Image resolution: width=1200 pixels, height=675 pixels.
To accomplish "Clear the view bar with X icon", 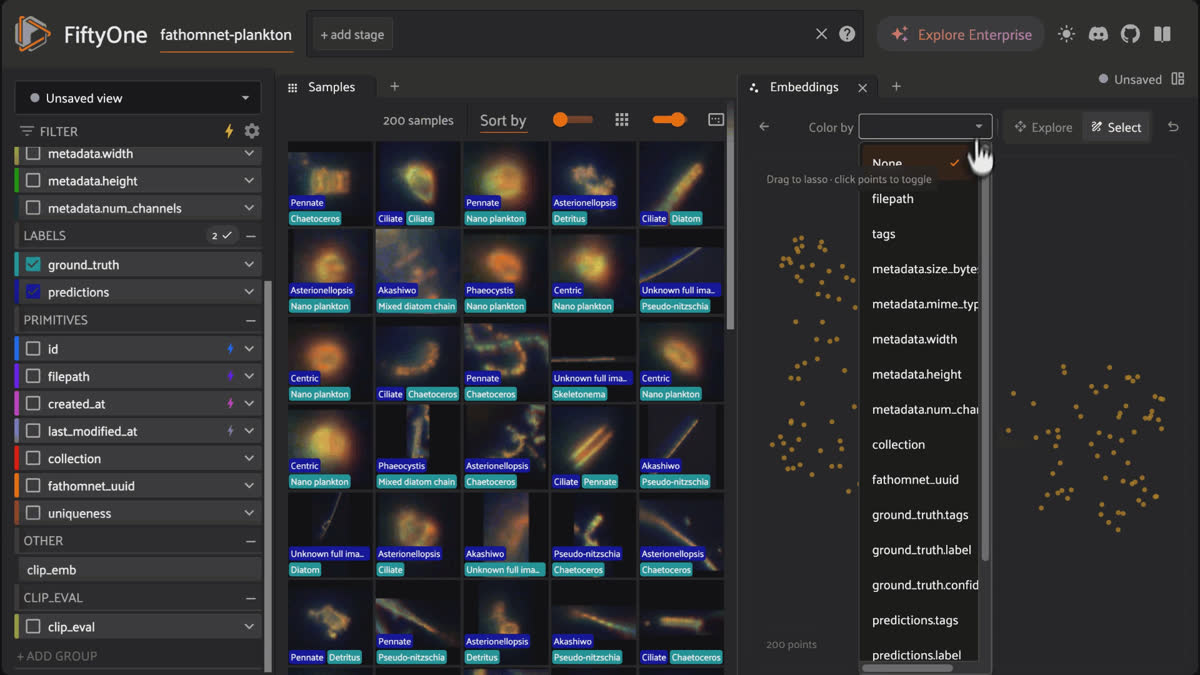I will pyautogui.click(x=821, y=34).
